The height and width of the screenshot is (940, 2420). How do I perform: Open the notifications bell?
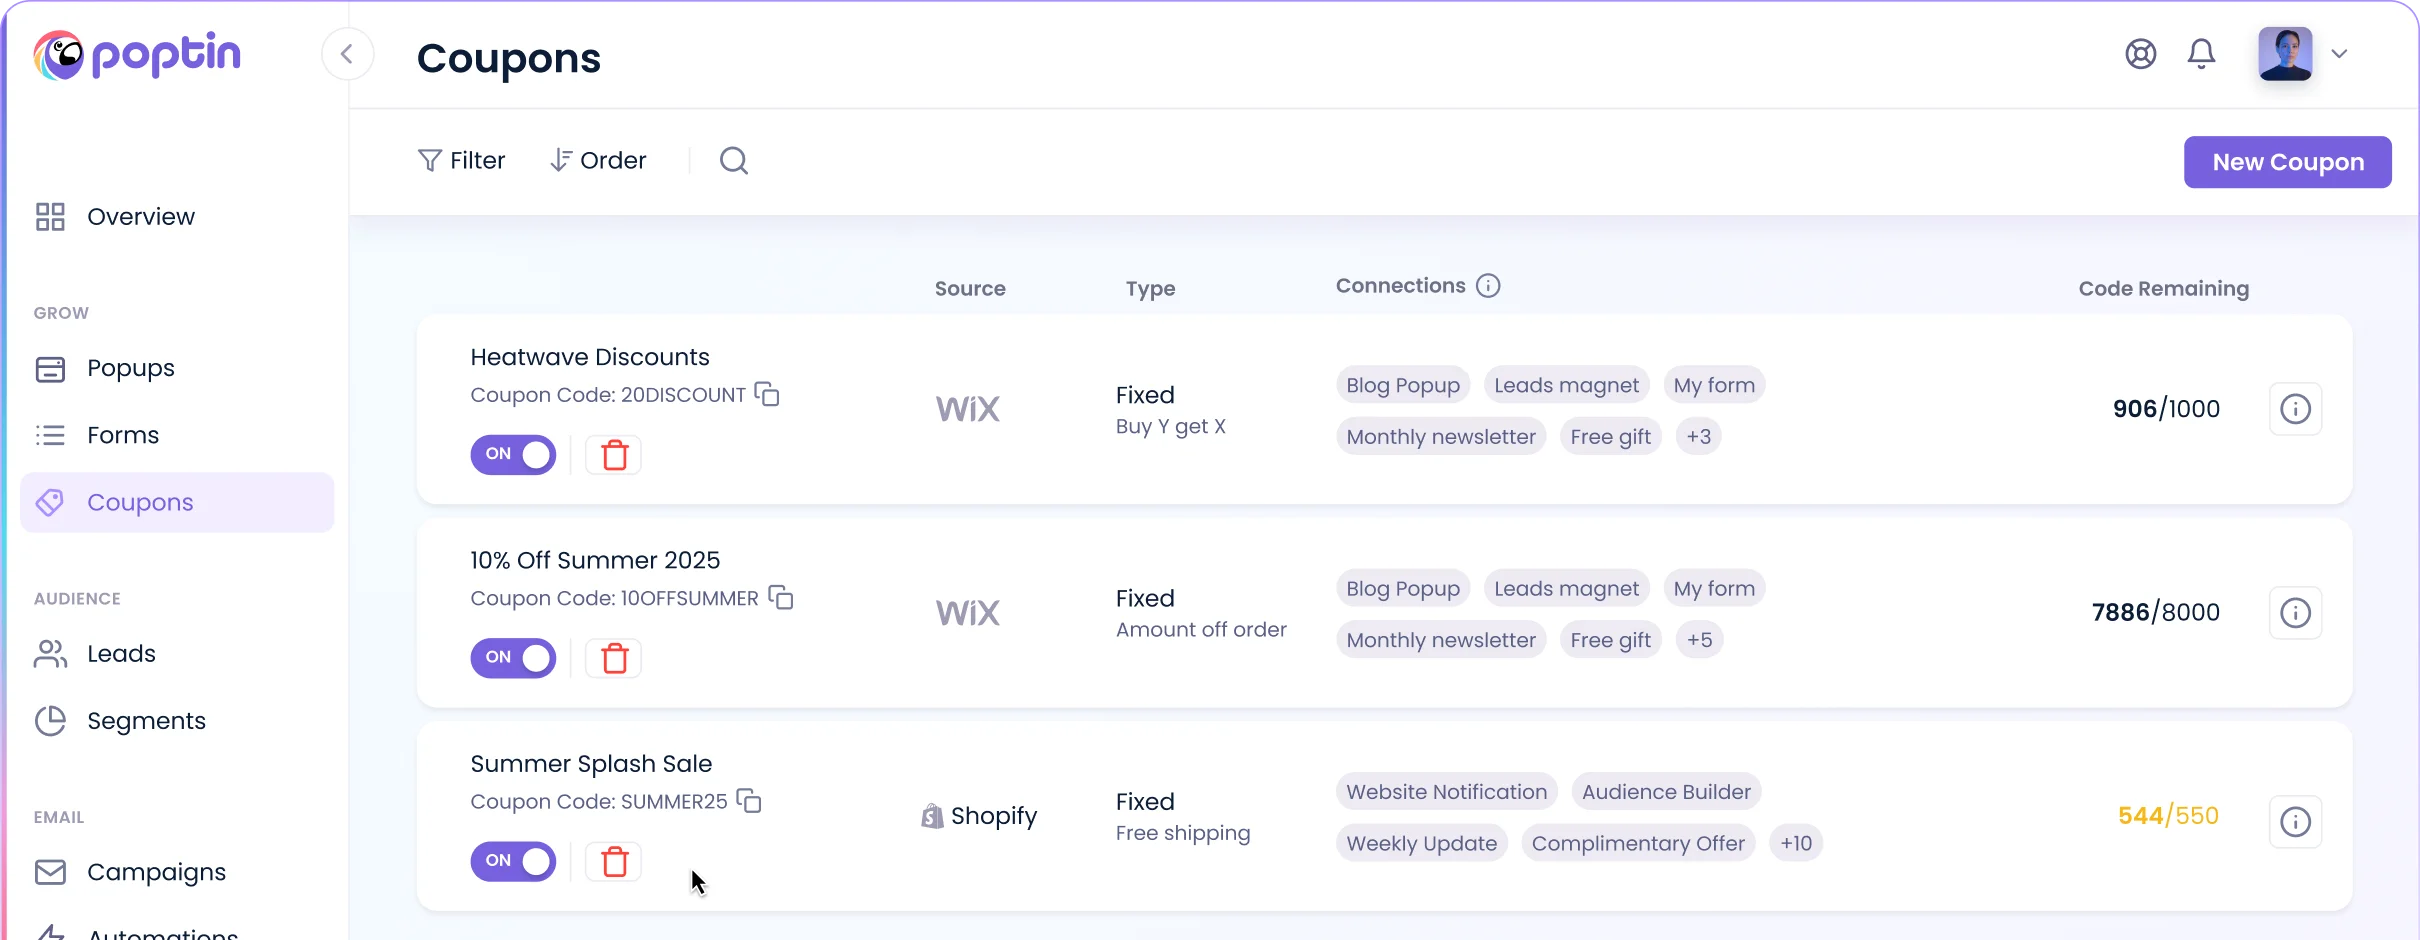click(2201, 54)
